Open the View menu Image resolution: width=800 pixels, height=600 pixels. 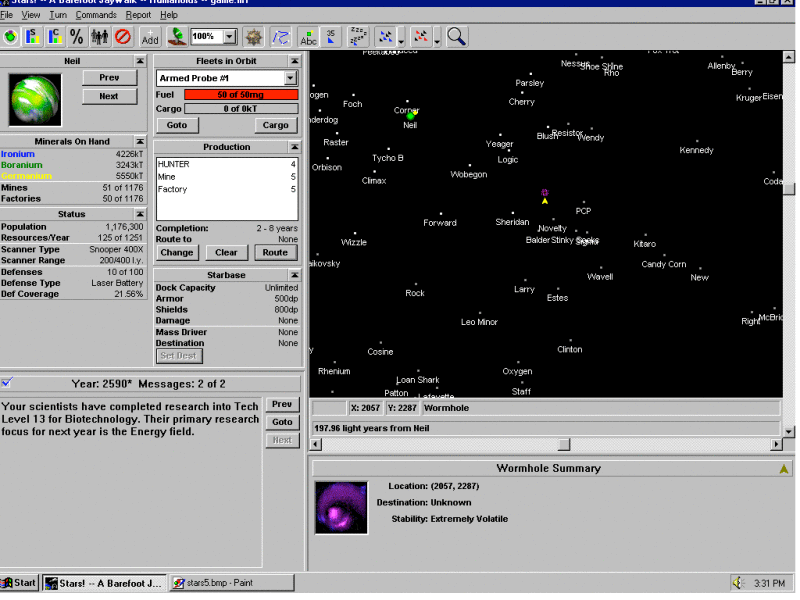(x=31, y=15)
